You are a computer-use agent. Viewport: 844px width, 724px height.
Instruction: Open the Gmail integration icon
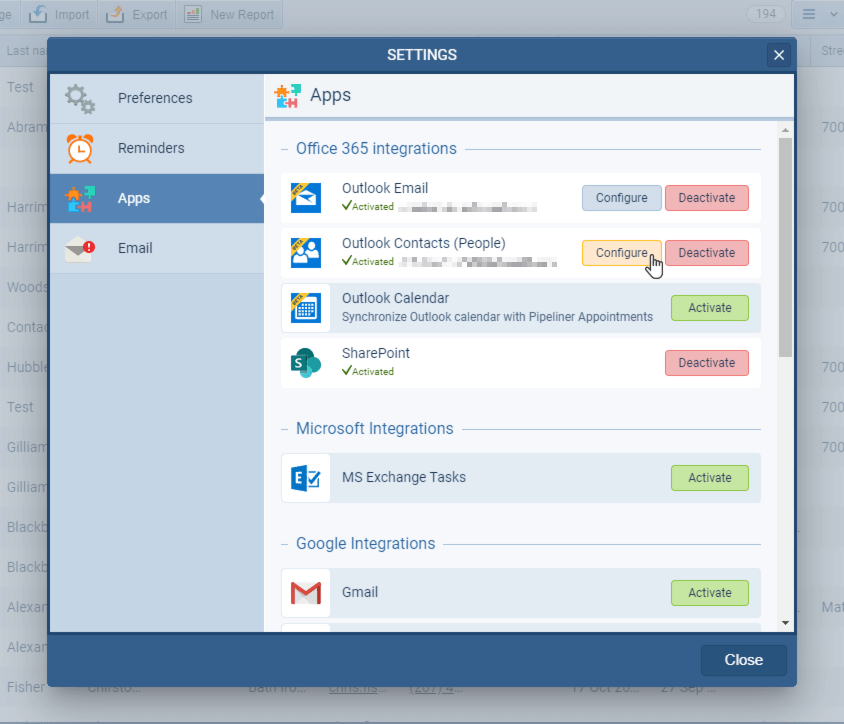click(x=305, y=592)
